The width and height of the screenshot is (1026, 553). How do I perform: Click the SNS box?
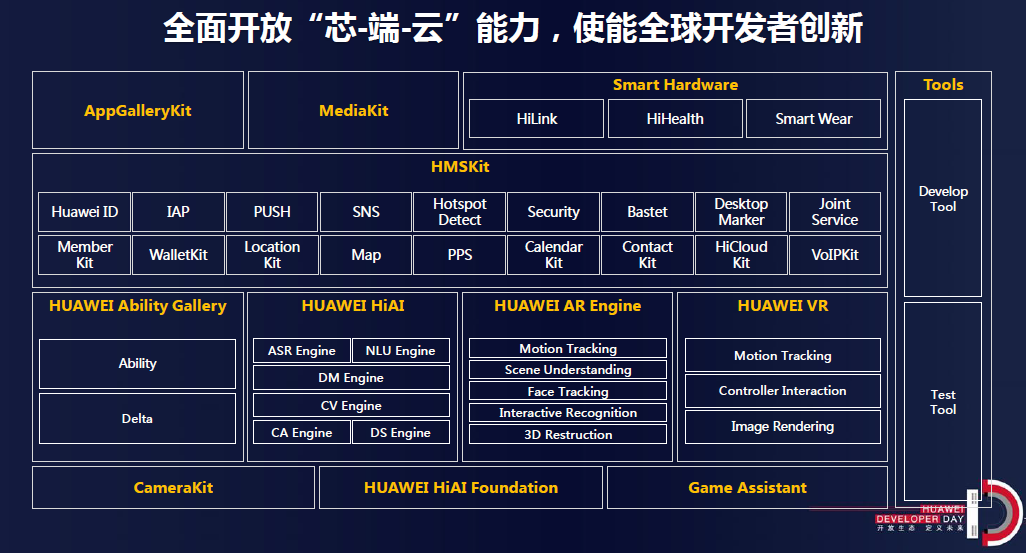point(366,211)
